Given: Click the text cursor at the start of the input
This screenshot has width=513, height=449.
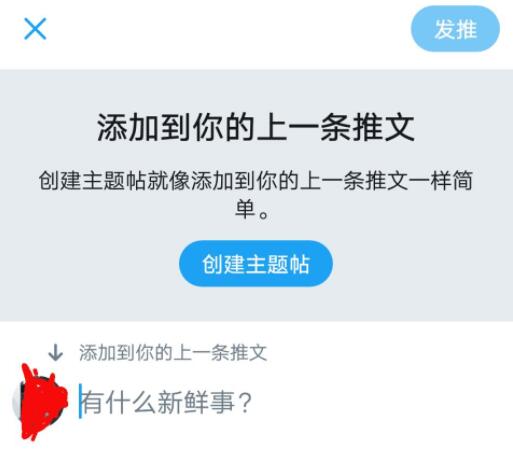Looking at the screenshot, I should coord(80,401).
